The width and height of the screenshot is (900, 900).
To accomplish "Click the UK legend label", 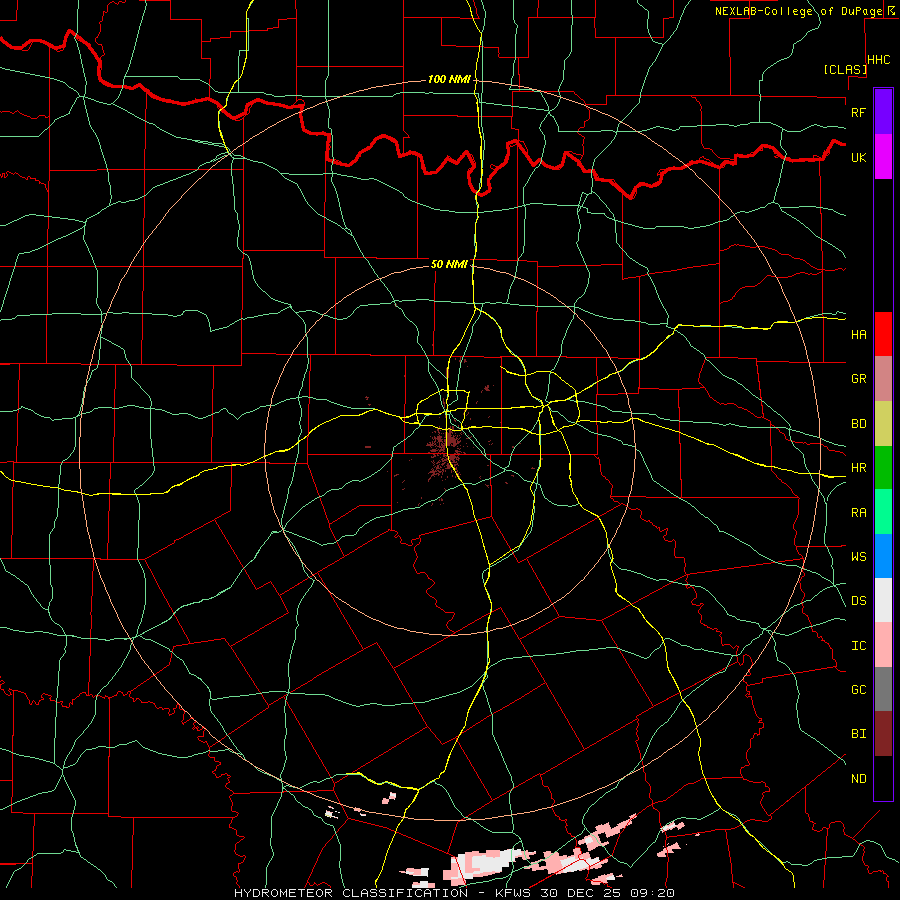I will (858, 158).
